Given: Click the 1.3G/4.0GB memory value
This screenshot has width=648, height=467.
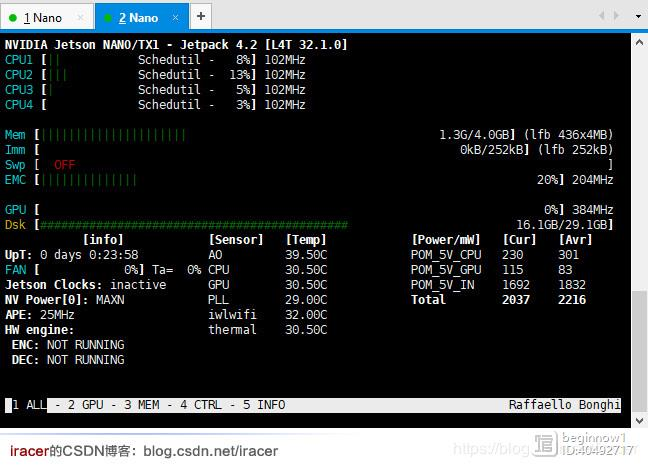Looking at the screenshot, I should [474, 135].
